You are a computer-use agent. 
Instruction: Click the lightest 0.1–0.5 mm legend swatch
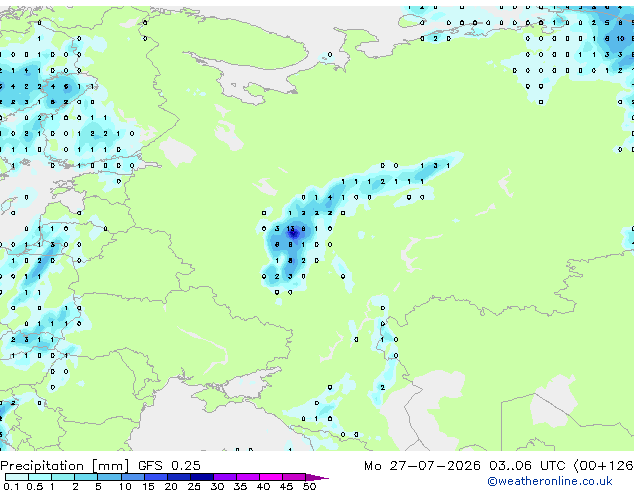click(x=17, y=477)
